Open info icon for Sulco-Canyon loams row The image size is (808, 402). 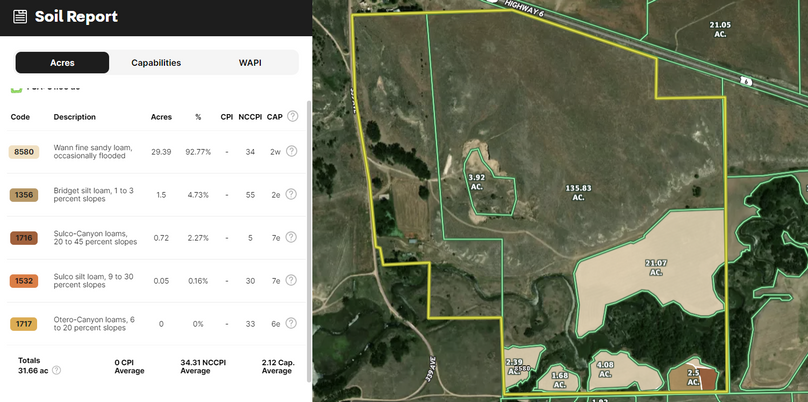[292, 237]
